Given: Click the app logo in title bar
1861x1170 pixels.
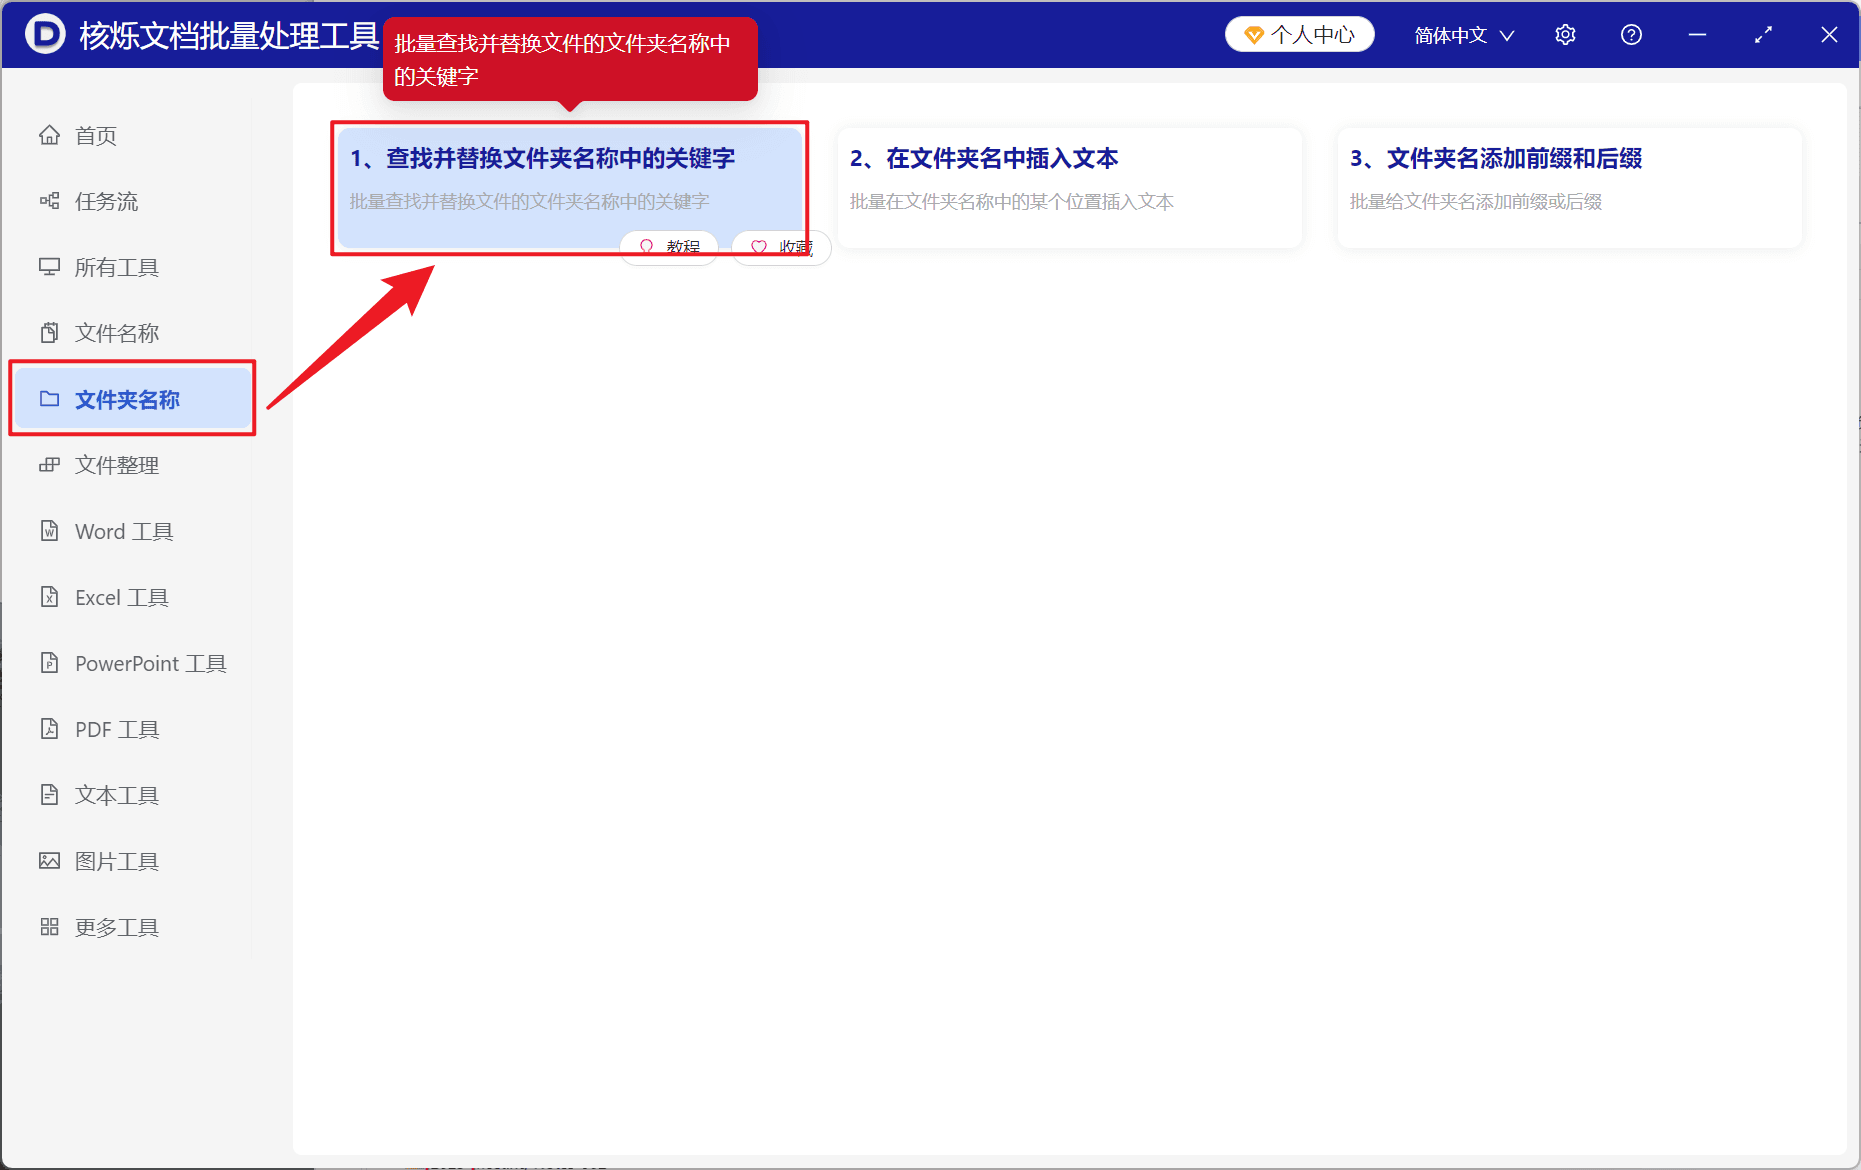Looking at the screenshot, I should pos(45,35).
